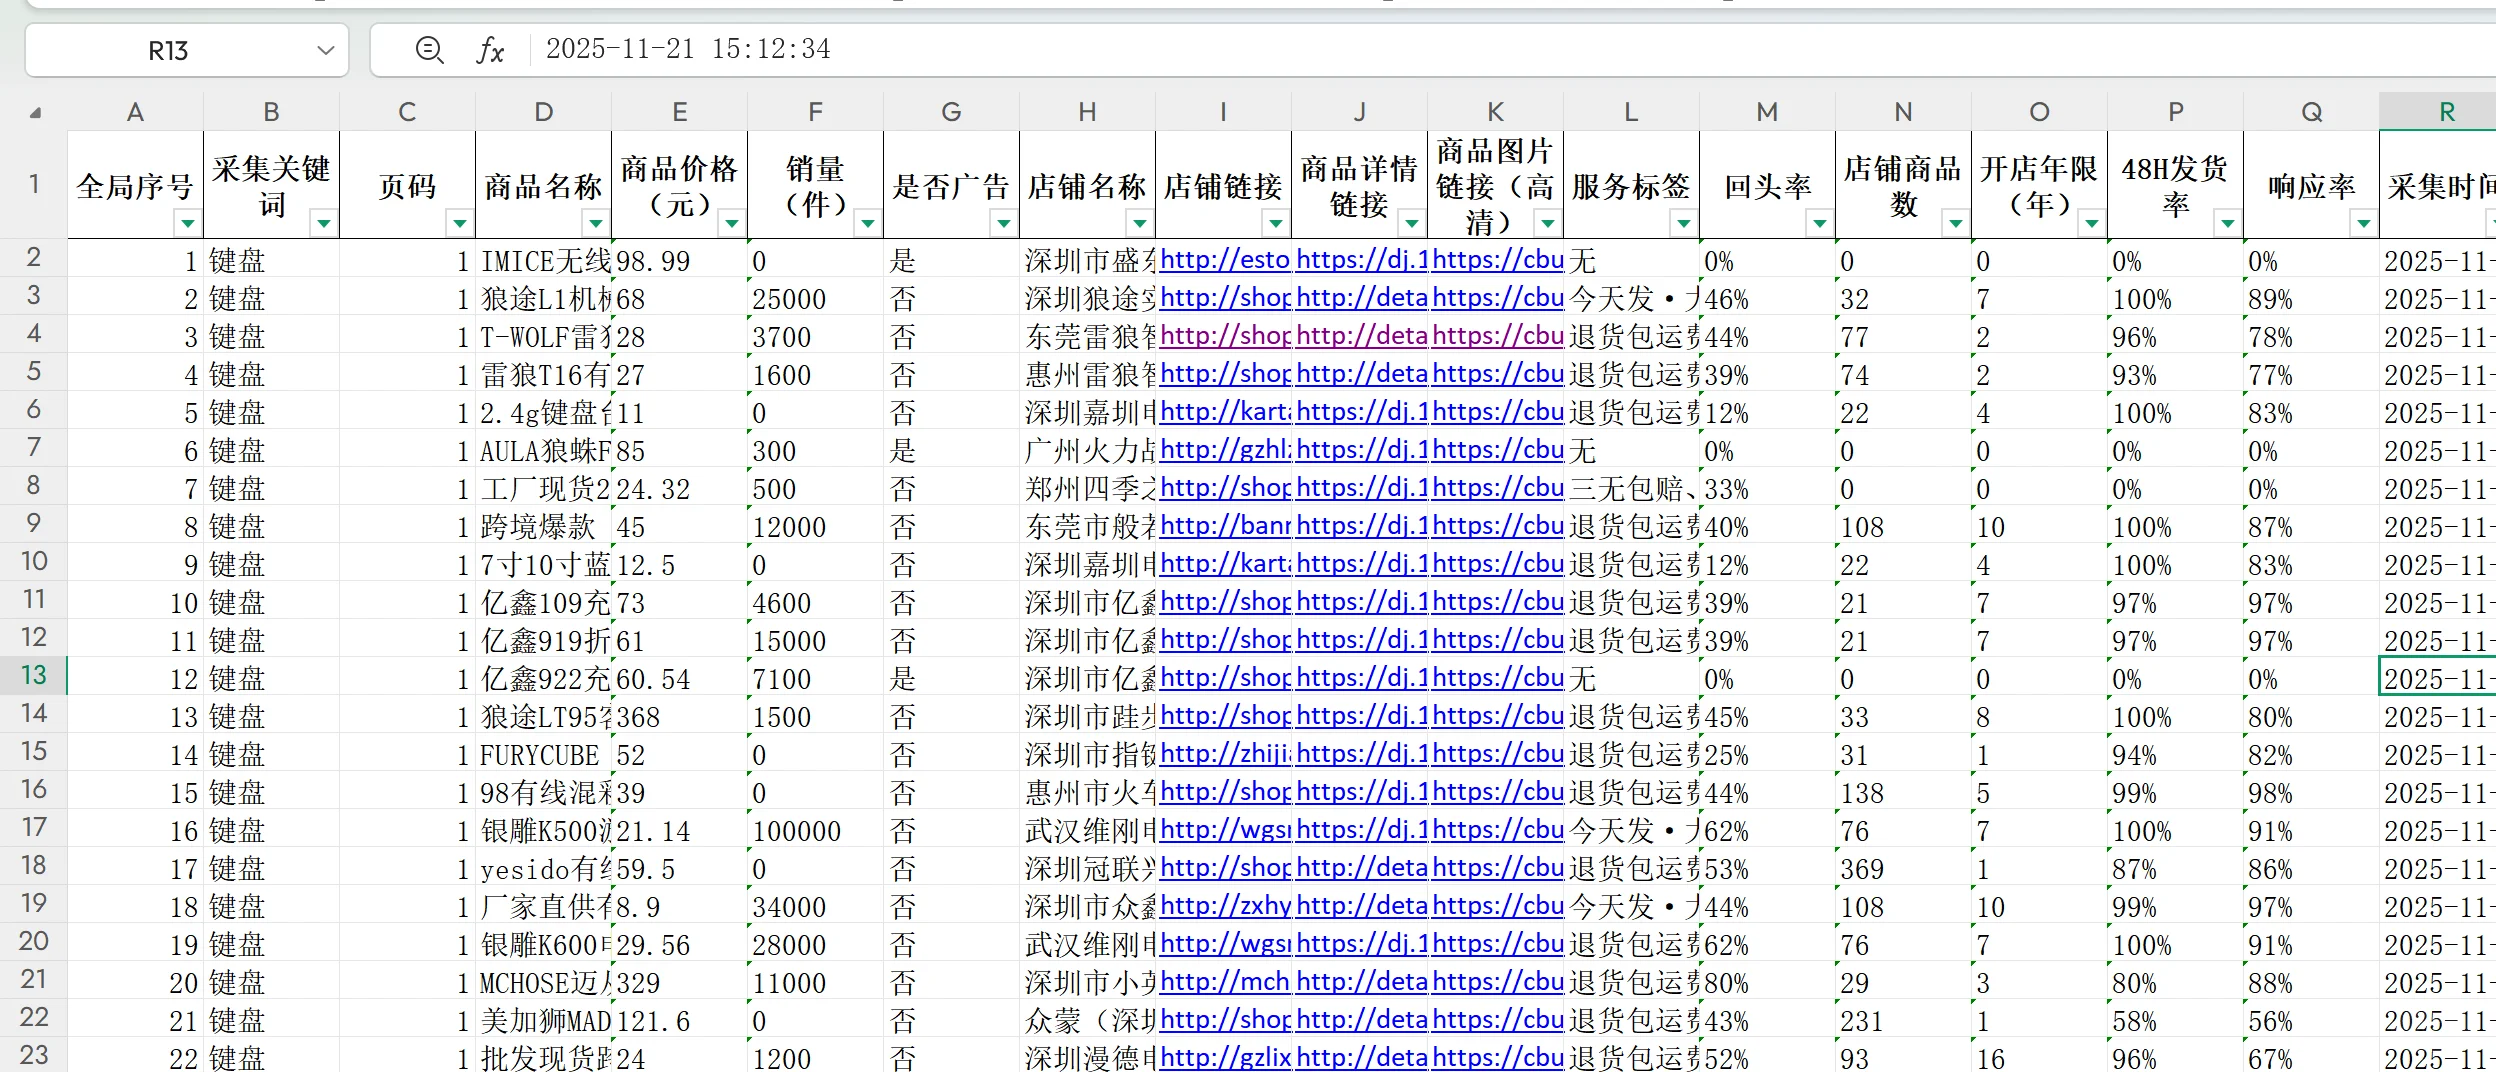Select row 23 header
This screenshot has width=2496, height=1072.
[x=34, y=1055]
